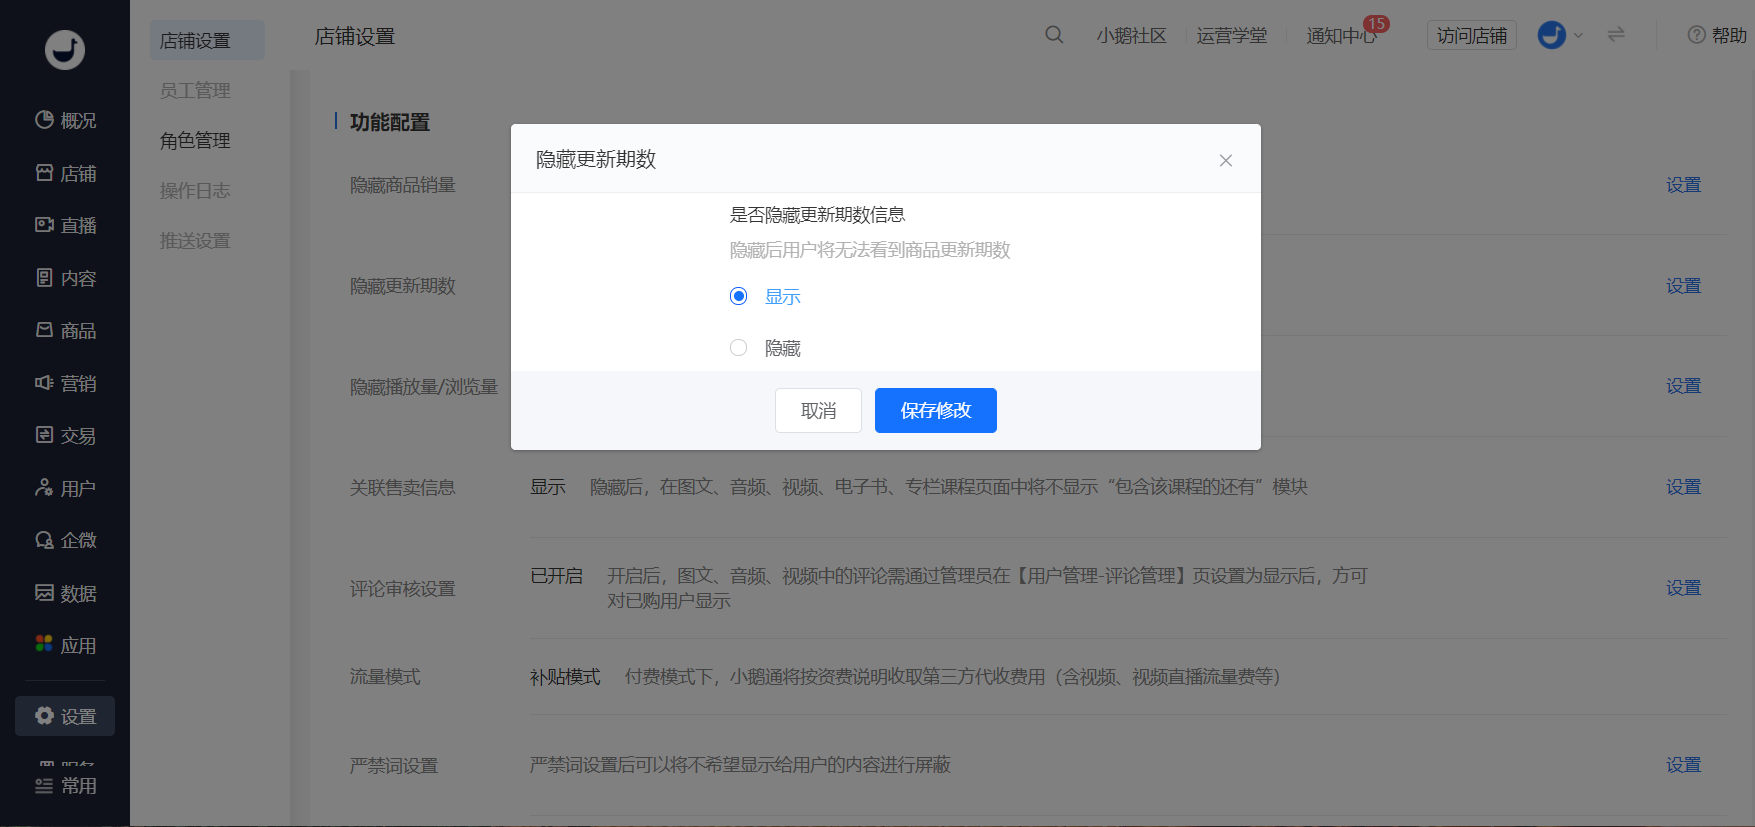Click the account avatar in header
The width and height of the screenshot is (1755, 827).
pos(1551,35)
